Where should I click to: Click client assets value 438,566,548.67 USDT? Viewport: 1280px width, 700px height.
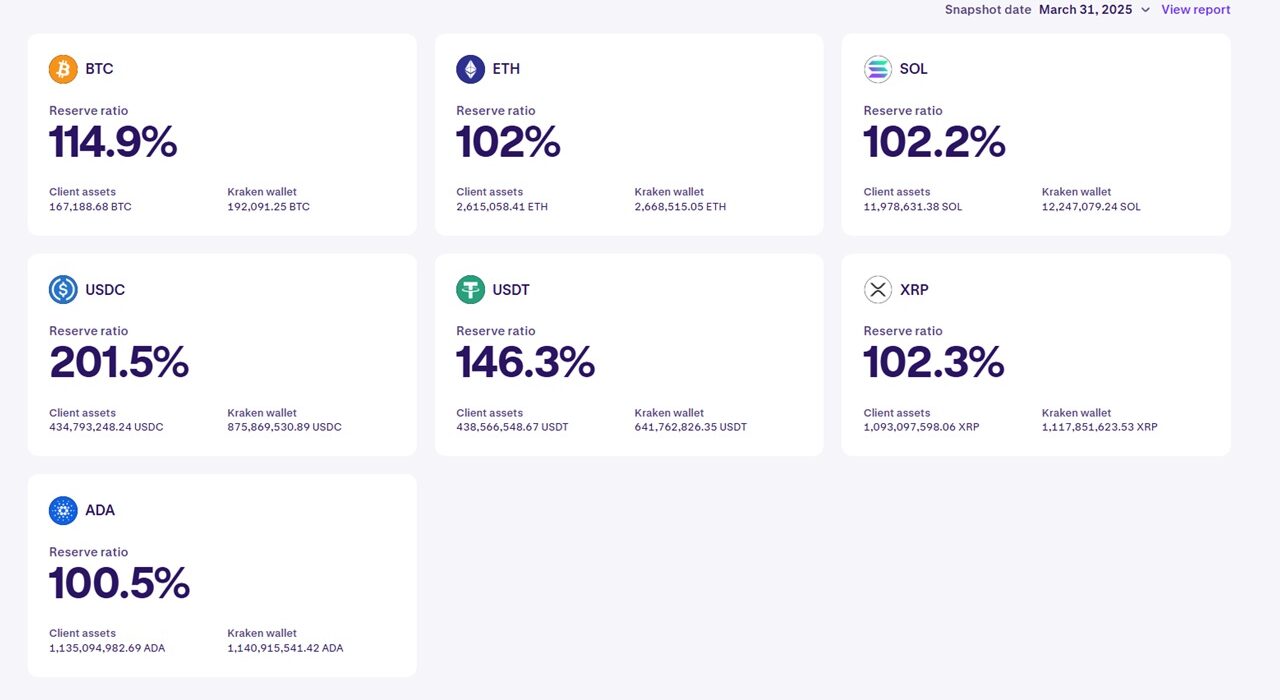(x=512, y=427)
